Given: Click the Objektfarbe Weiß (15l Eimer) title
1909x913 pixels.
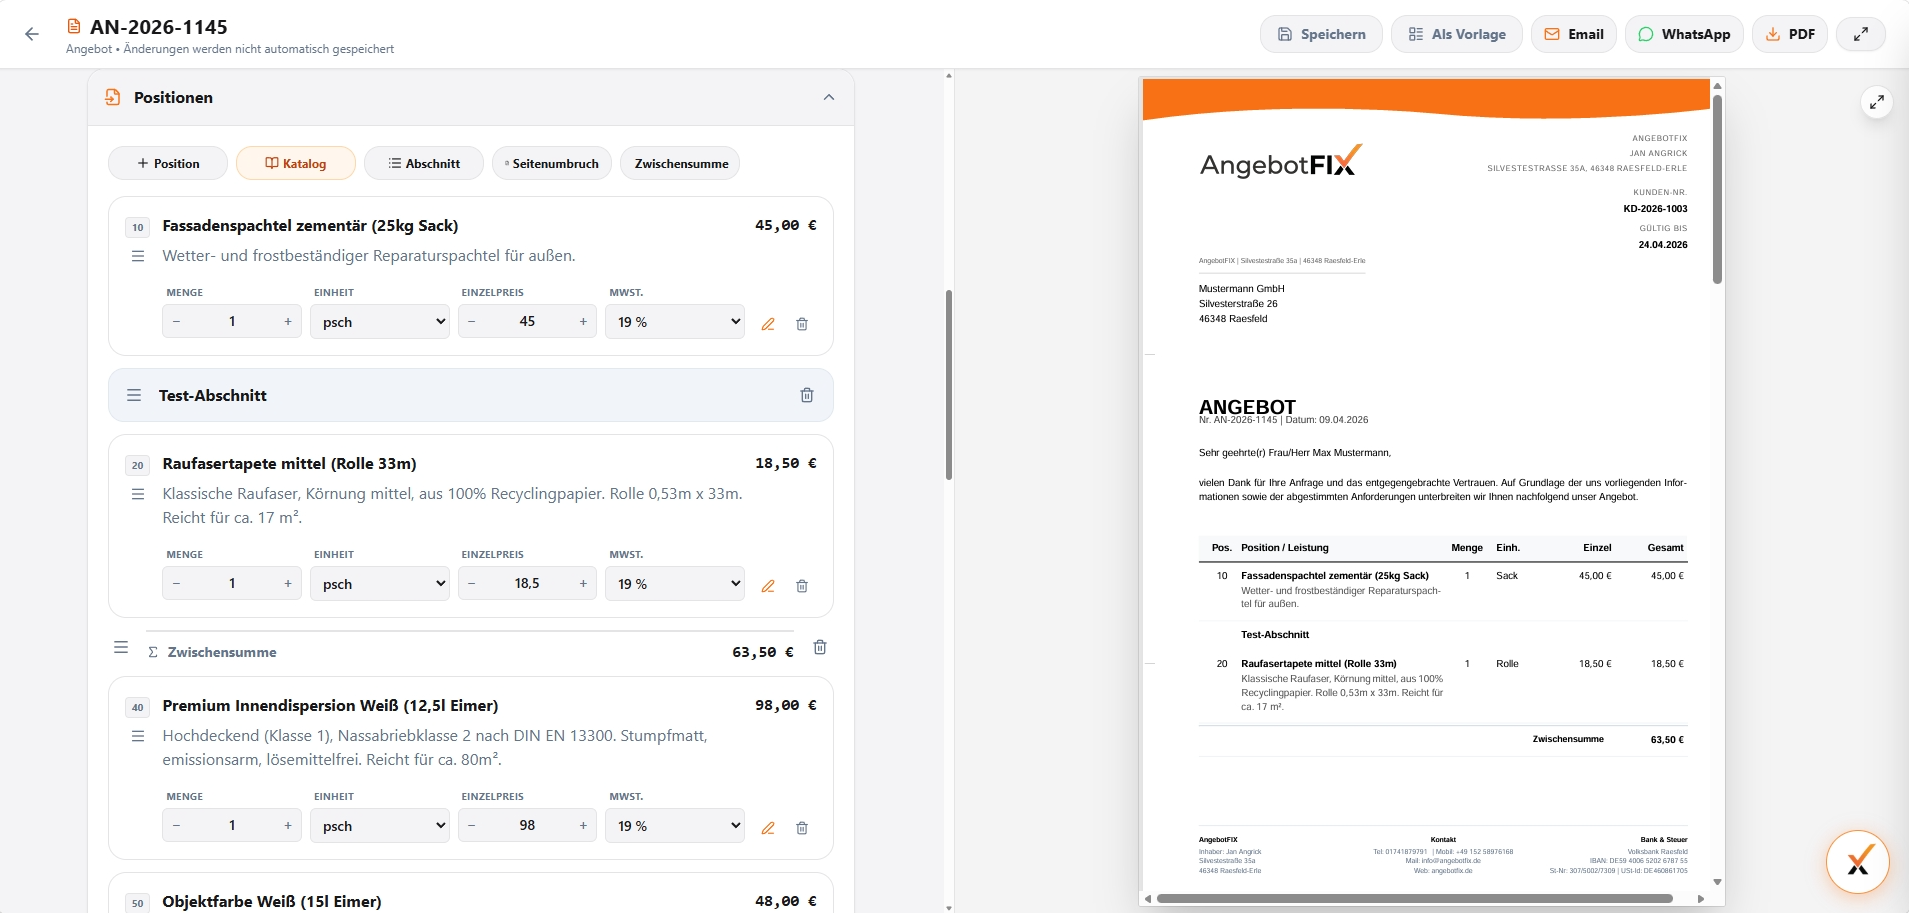Looking at the screenshot, I should [272, 901].
